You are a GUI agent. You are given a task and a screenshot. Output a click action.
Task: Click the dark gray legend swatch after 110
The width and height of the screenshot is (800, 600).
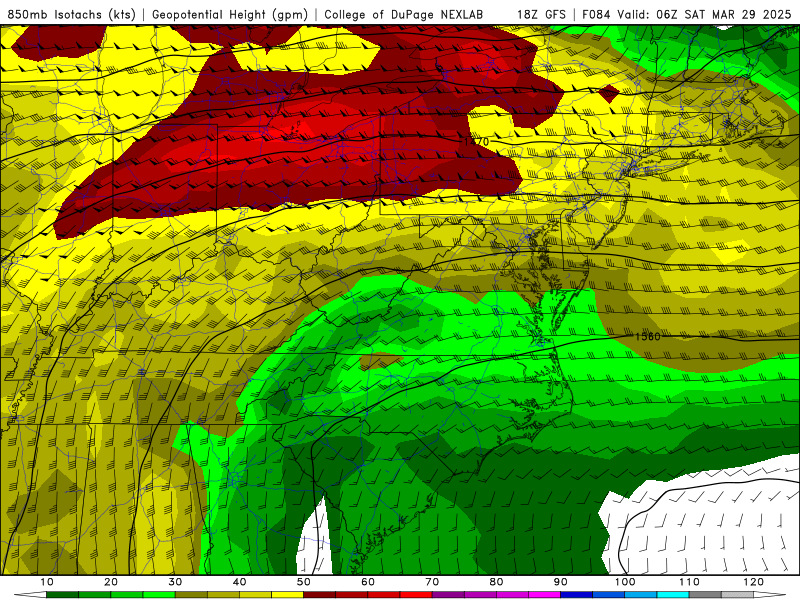click(x=705, y=595)
